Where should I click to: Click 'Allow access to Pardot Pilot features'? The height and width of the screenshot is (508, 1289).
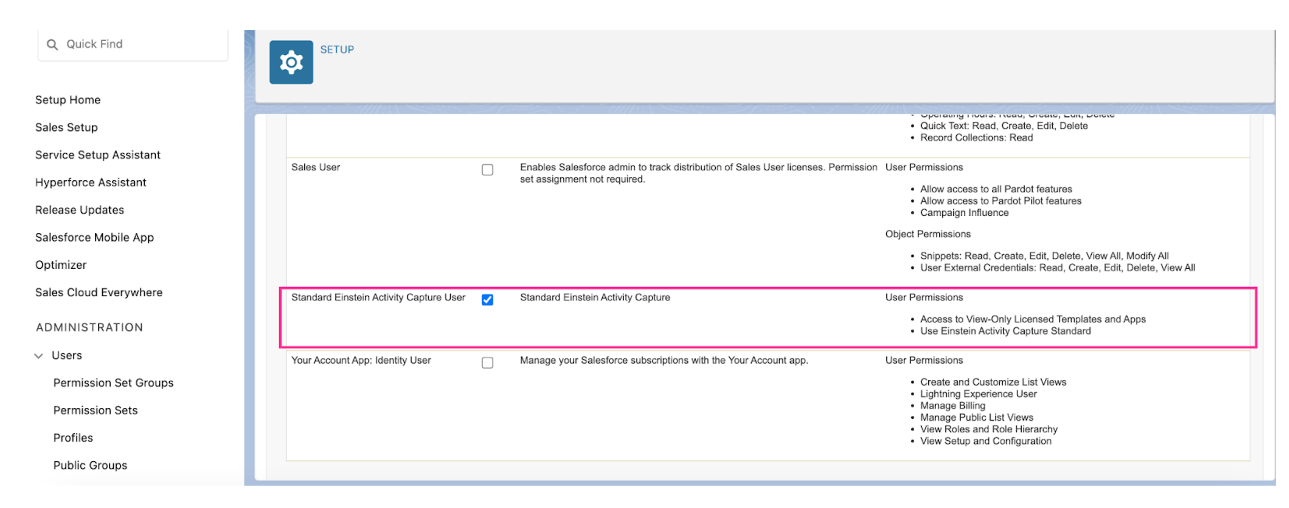pos(1001,201)
